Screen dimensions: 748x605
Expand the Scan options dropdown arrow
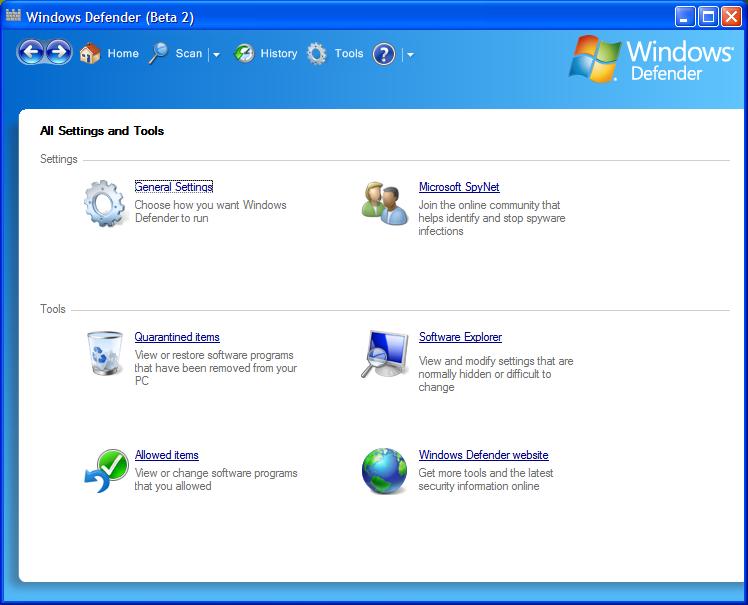(216, 54)
